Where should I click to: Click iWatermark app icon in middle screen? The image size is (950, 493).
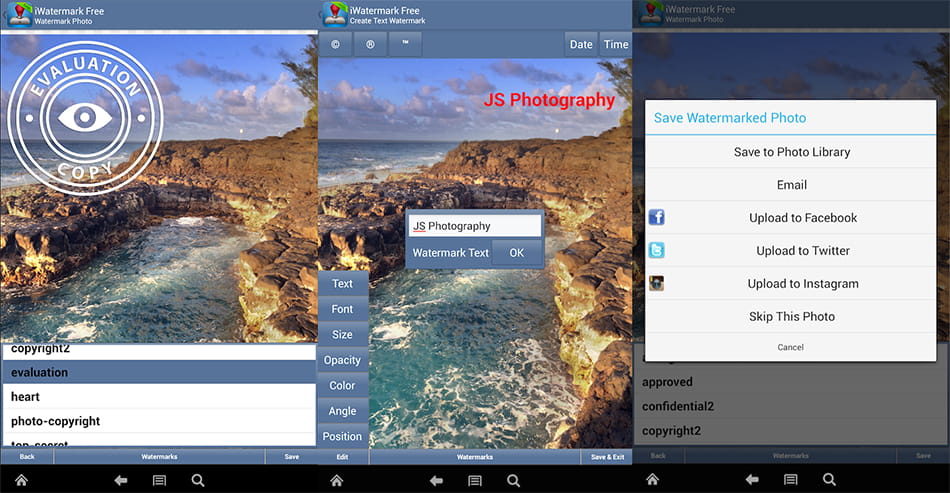[335, 15]
